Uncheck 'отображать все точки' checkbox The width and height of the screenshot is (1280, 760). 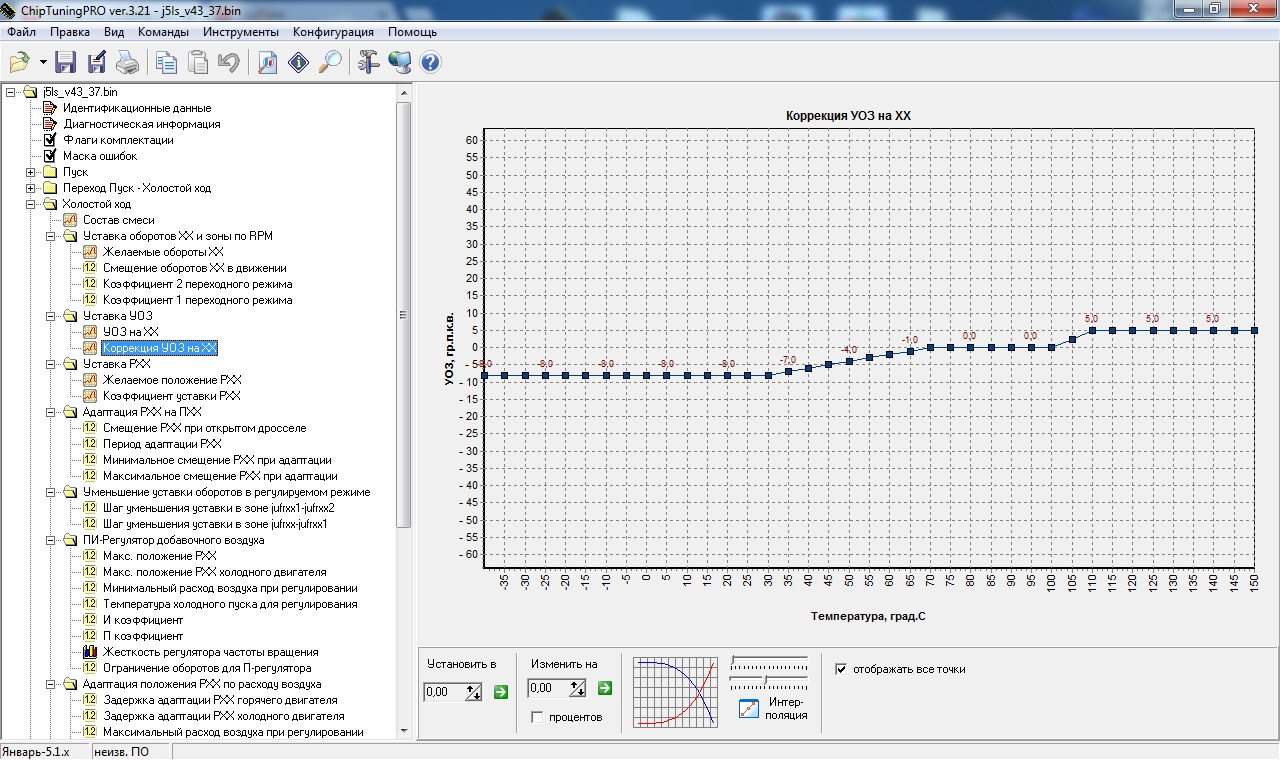tap(841, 669)
